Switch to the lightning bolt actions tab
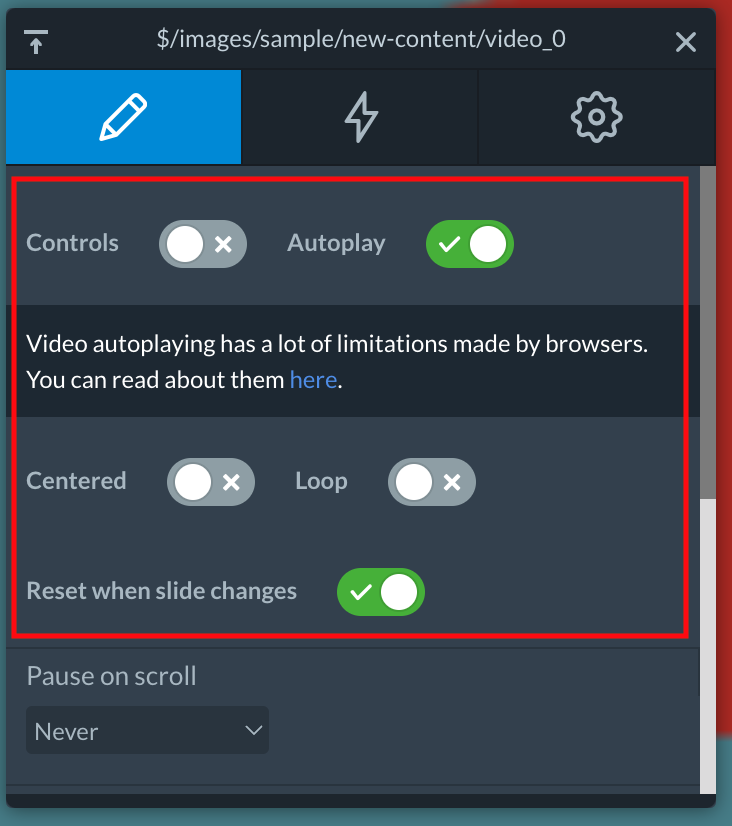Image resolution: width=732 pixels, height=826 pixels. click(361, 117)
